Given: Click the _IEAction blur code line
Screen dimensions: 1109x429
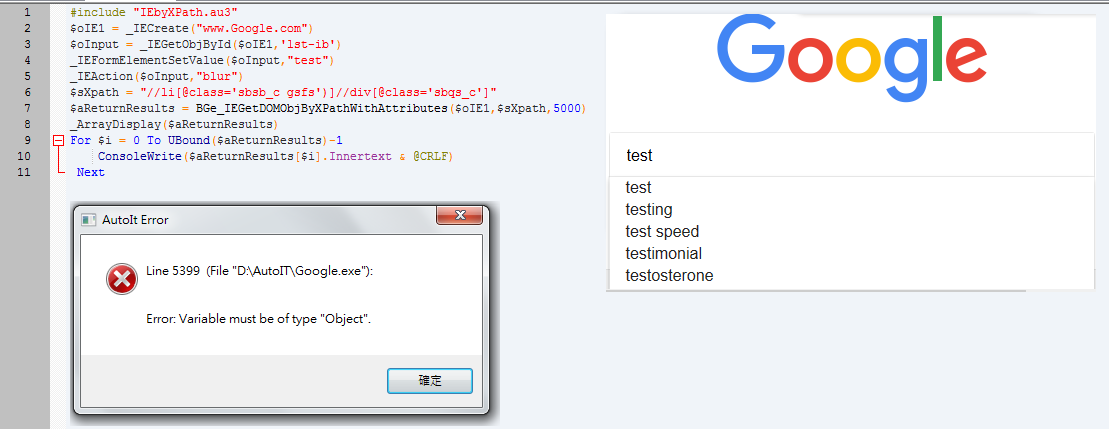Looking at the screenshot, I should [x=157, y=76].
